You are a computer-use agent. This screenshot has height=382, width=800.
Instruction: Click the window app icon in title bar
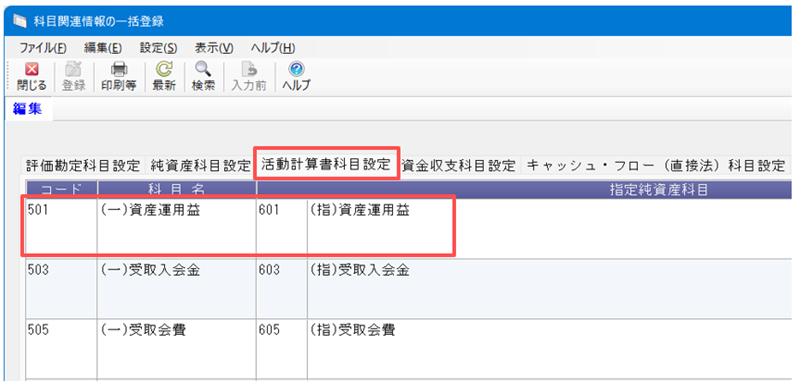pyautogui.click(x=19, y=21)
